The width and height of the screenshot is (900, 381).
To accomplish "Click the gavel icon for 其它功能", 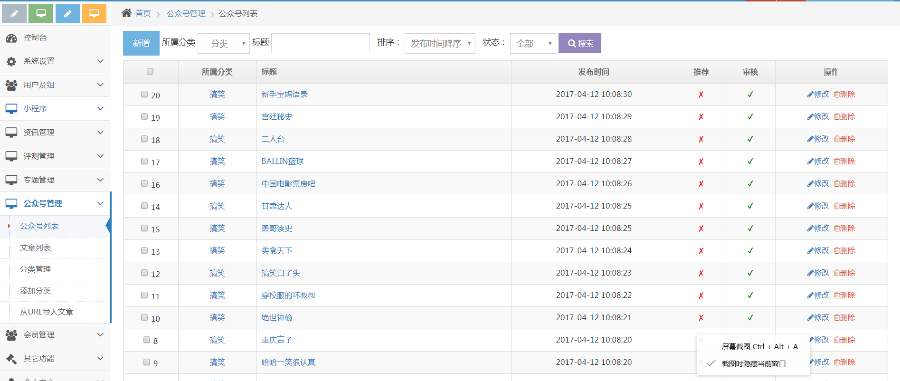I will pyautogui.click(x=11, y=359).
